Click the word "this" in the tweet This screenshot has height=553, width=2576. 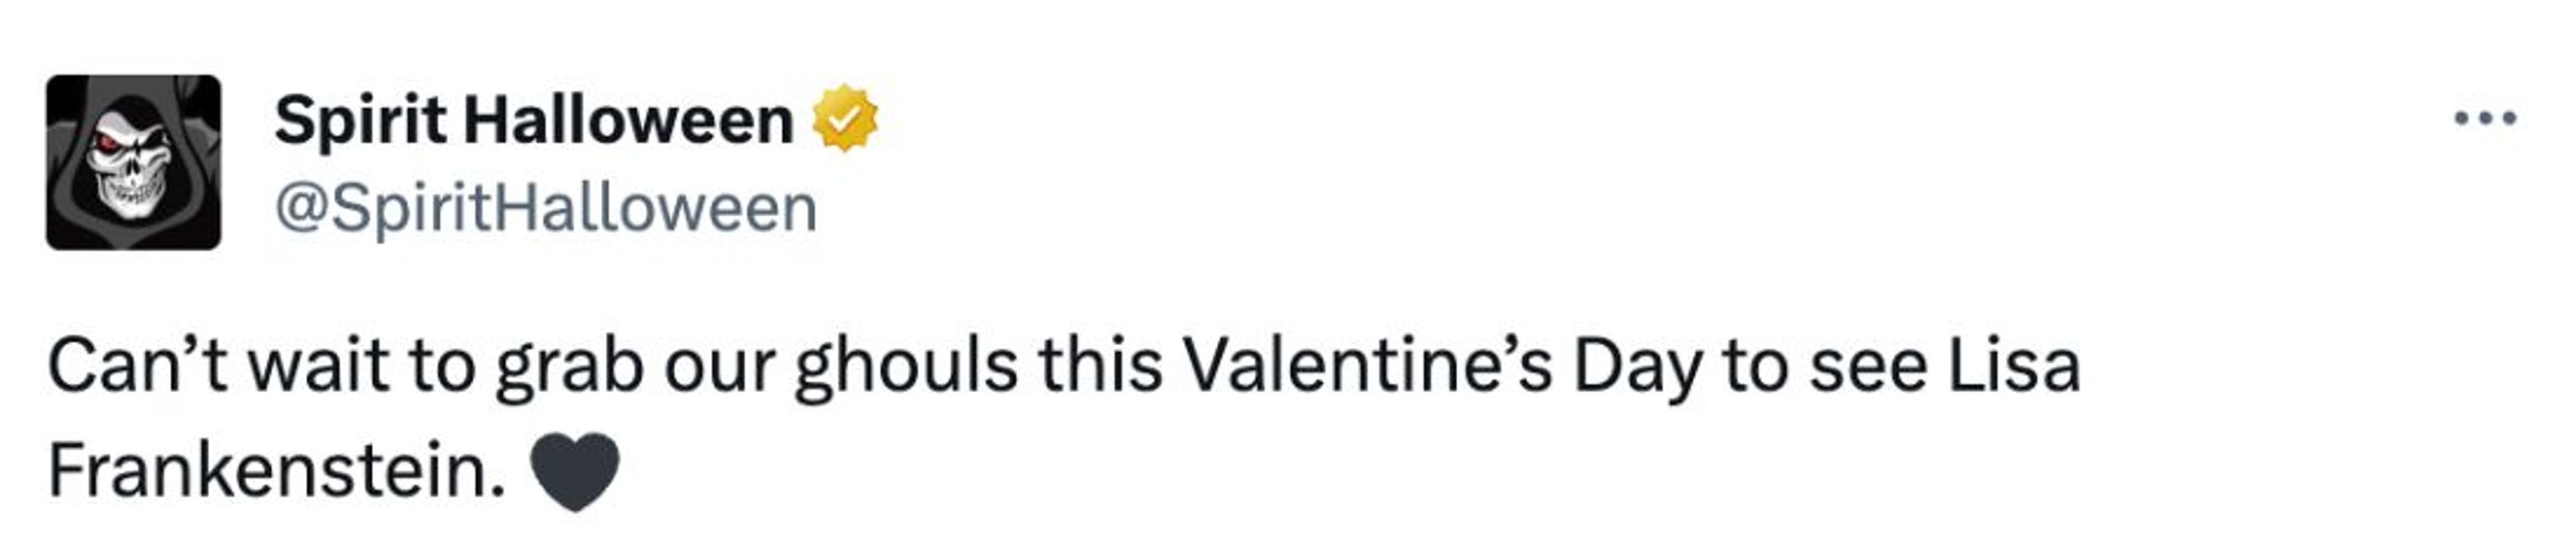click(x=1101, y=366)
